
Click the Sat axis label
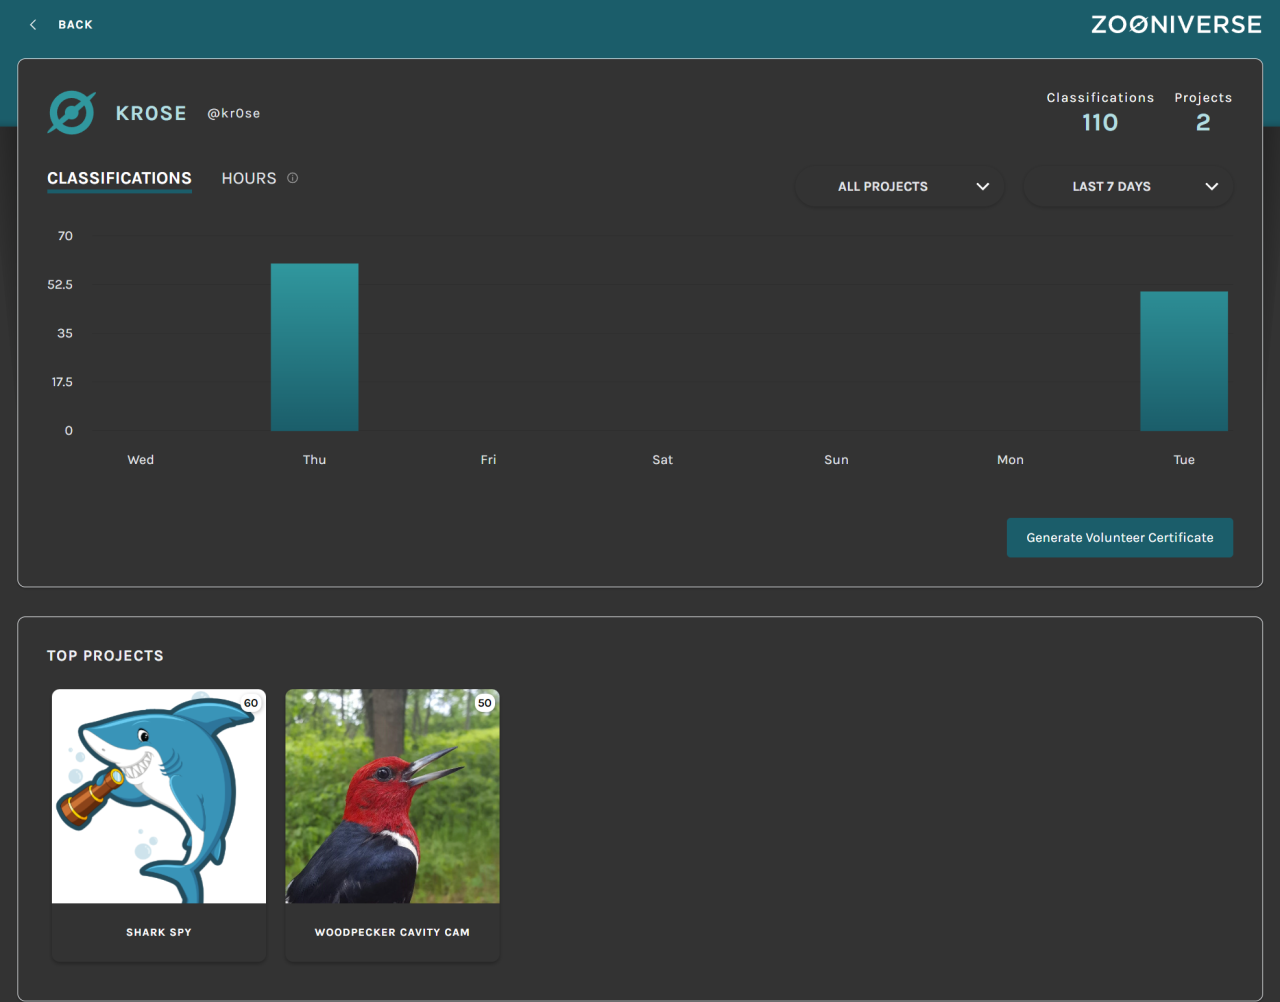point(662,460)
